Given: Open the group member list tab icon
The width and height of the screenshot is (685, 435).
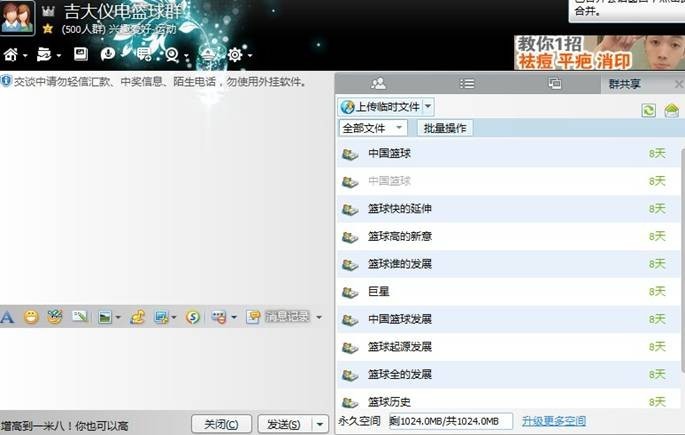Looking at the screenshot, I should (378, 84).
